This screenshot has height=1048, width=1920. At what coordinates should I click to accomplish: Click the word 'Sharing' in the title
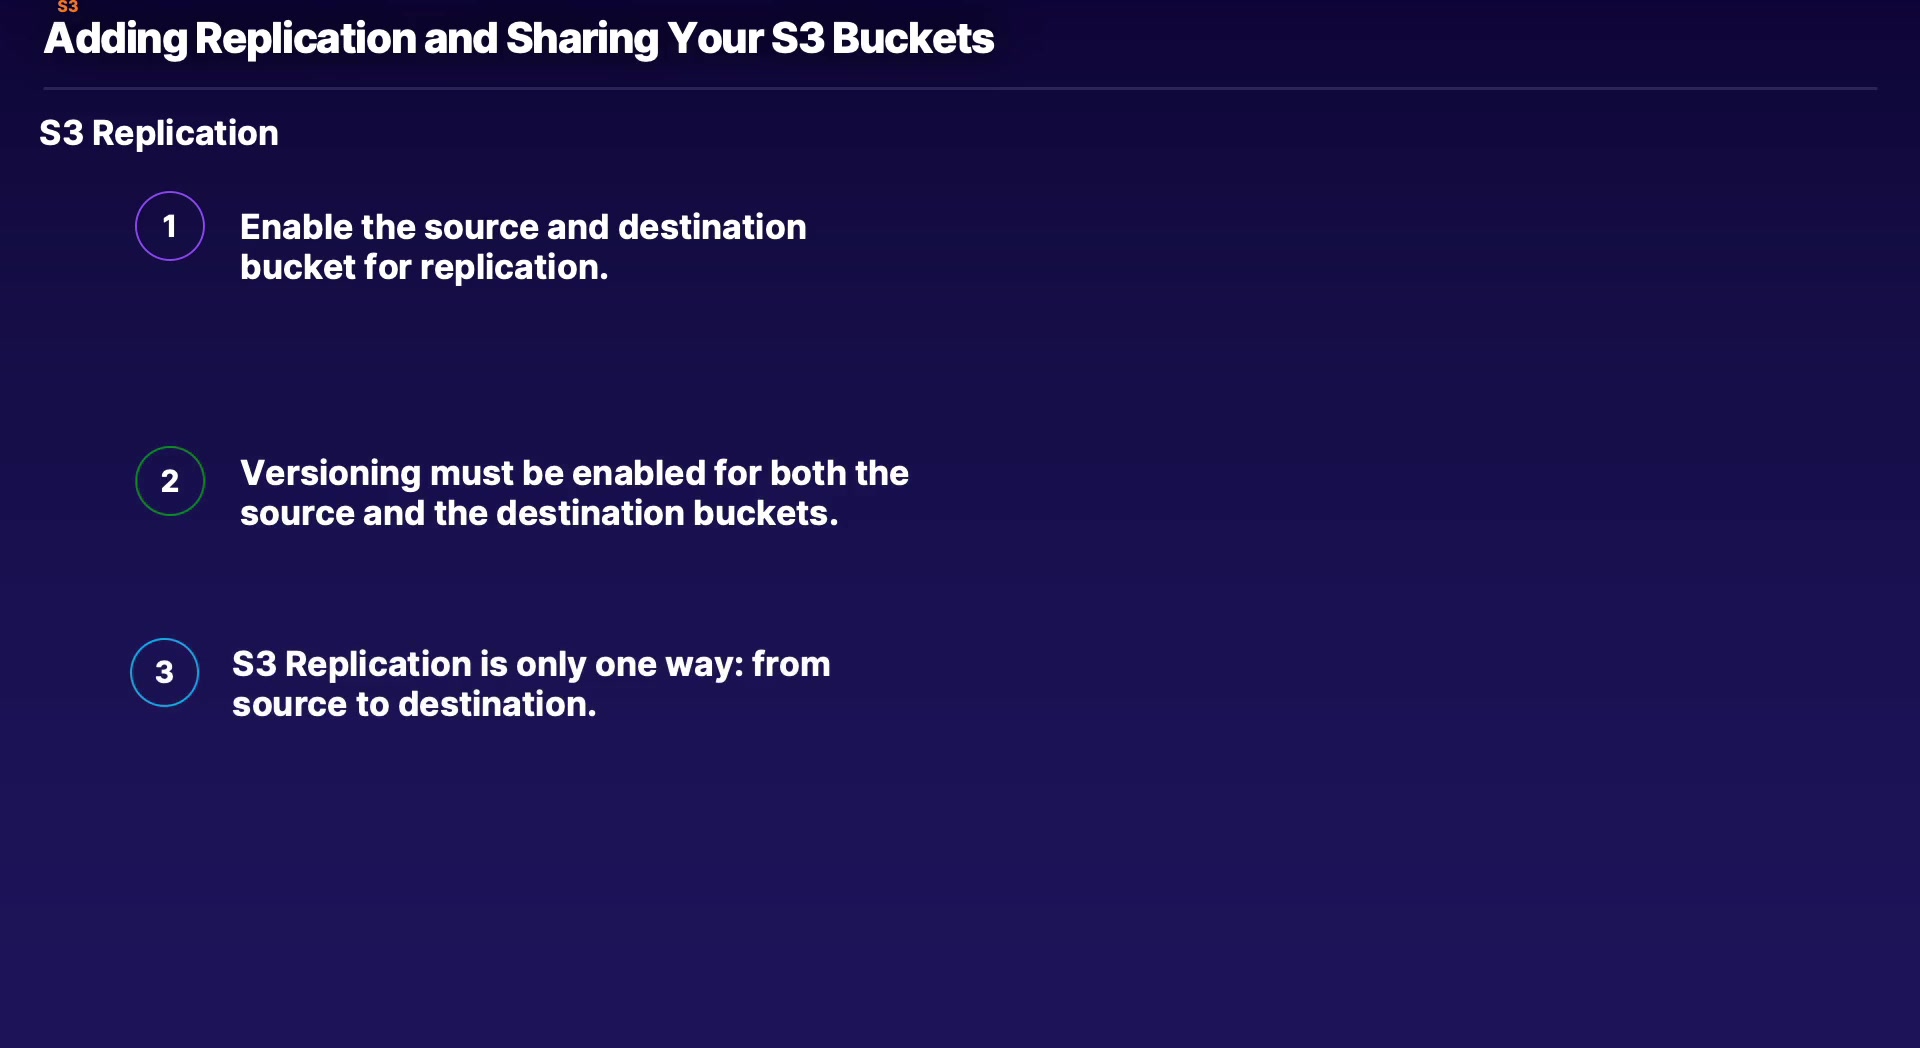(x=582, y=39)
